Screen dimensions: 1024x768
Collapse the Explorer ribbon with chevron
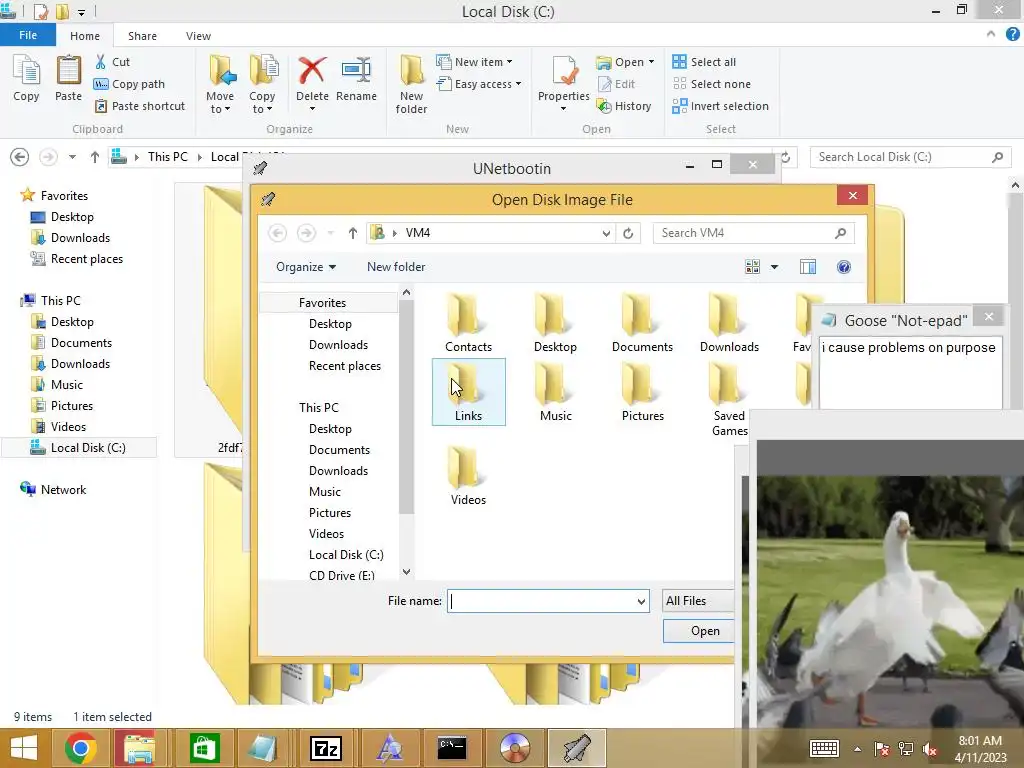click(x=991, y=34)
